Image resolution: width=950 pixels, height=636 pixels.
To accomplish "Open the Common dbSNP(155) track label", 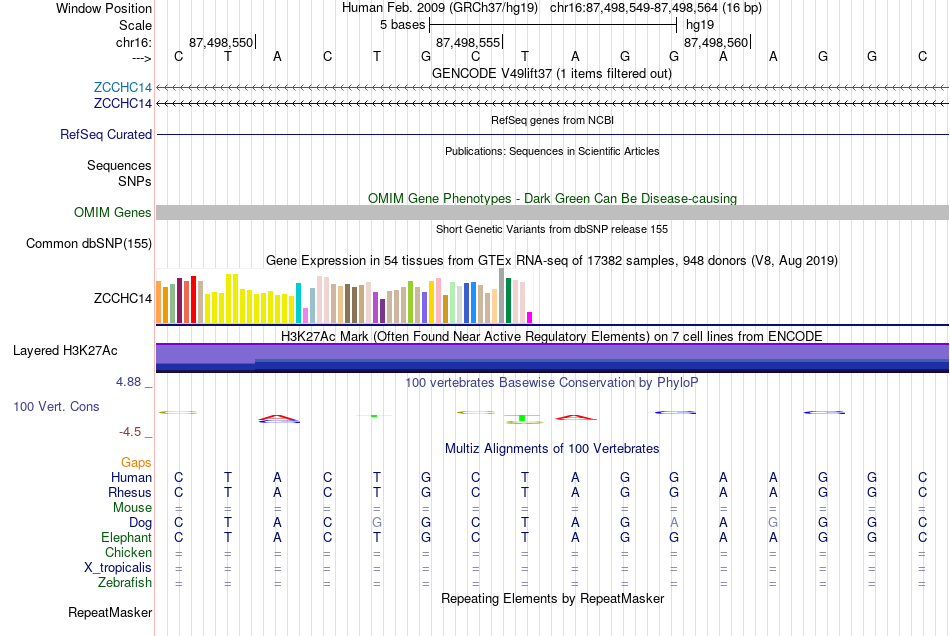I will point(89,243).
